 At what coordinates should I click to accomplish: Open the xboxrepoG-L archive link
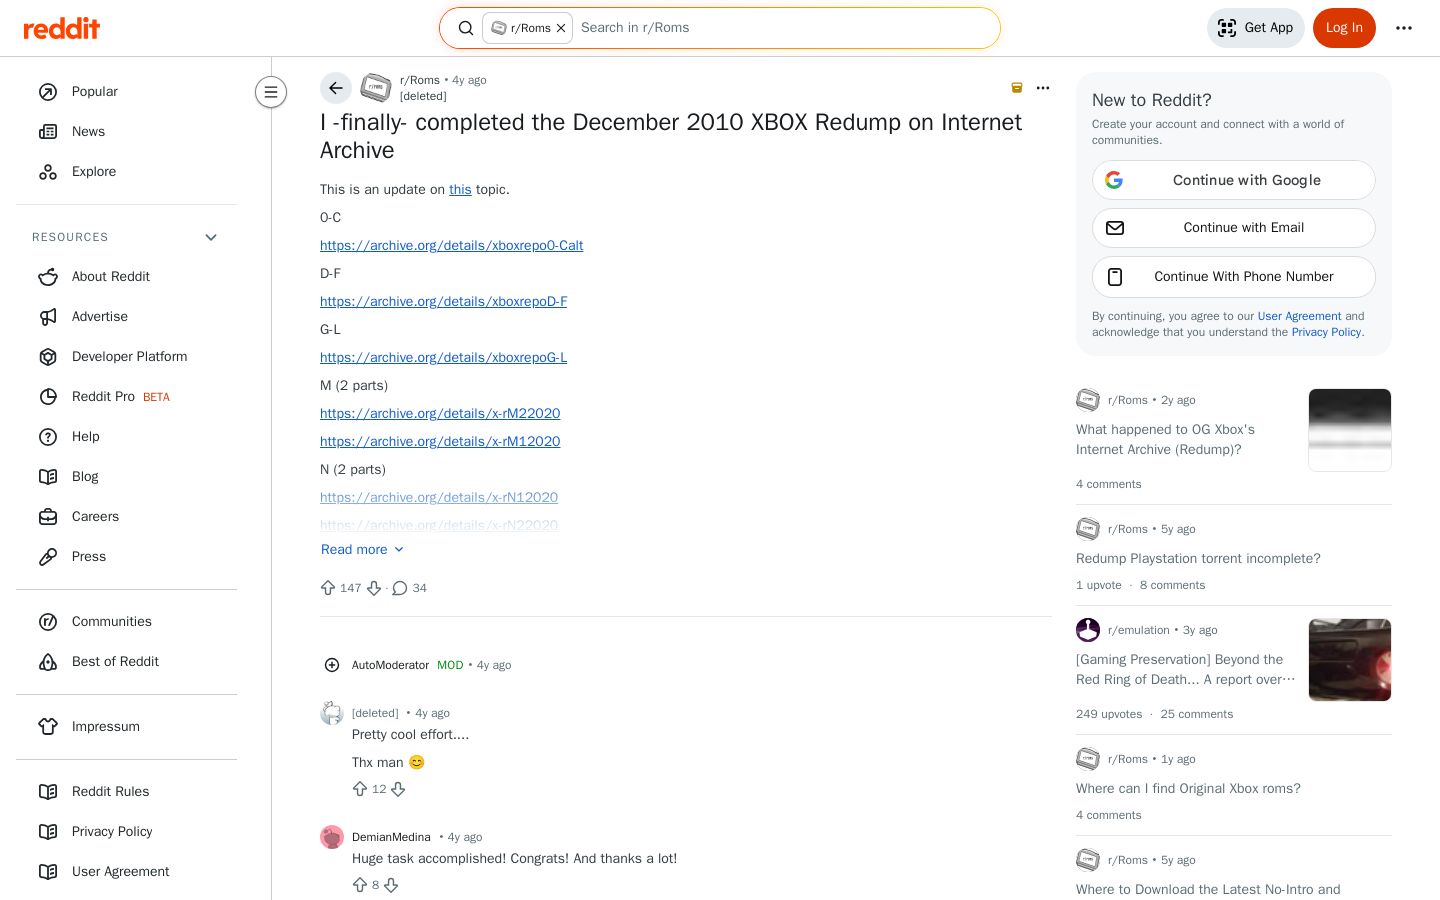click(x=443, y=358)
